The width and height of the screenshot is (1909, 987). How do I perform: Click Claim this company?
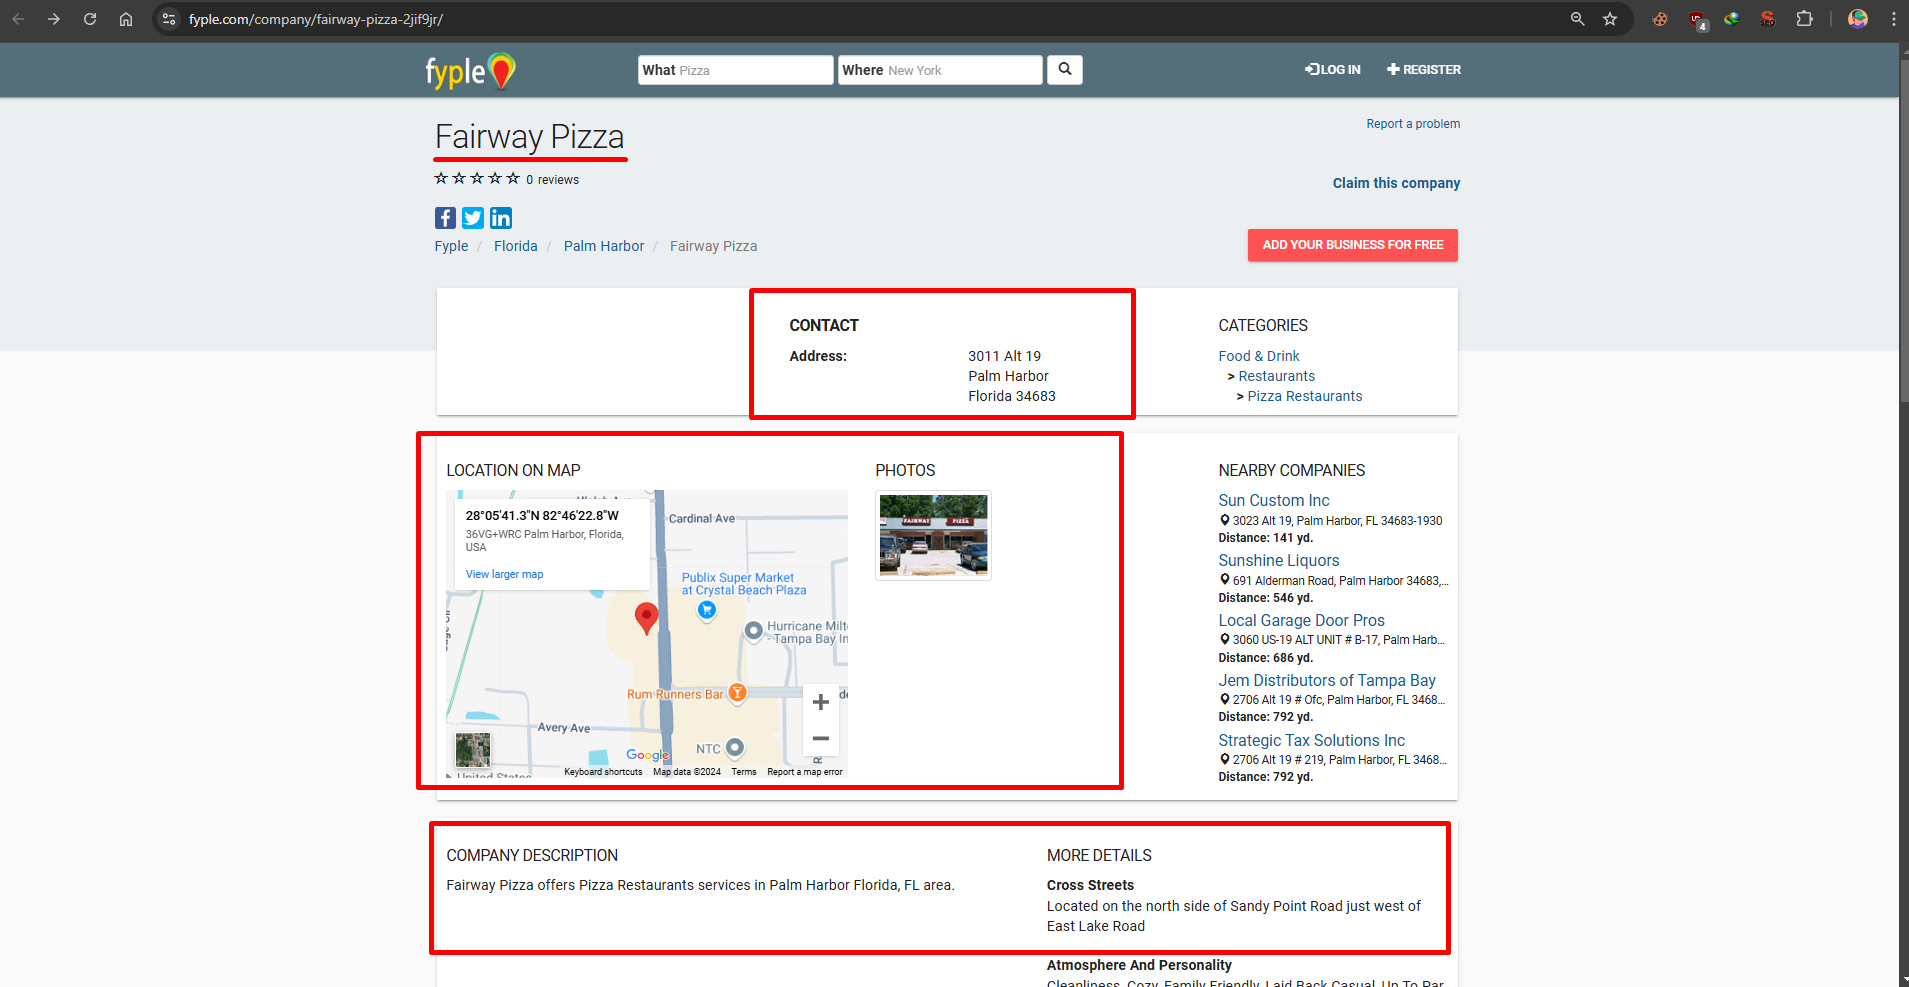click(1396, 183)
